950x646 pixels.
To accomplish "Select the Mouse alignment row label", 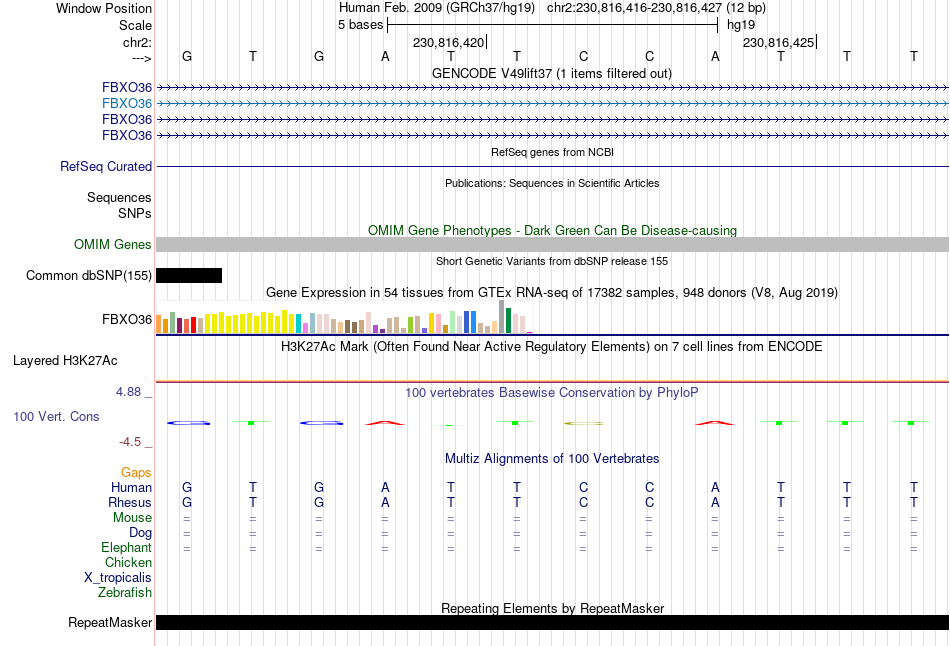I will point(132,518).
